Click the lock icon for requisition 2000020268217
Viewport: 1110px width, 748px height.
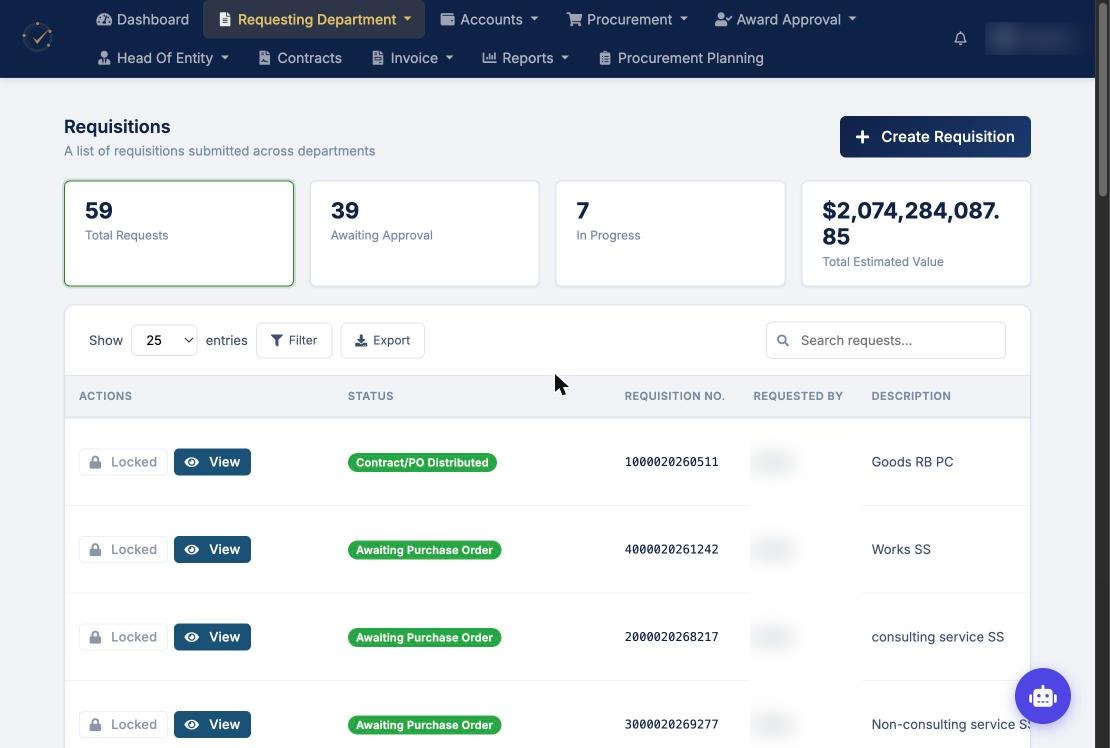(95, 637)
